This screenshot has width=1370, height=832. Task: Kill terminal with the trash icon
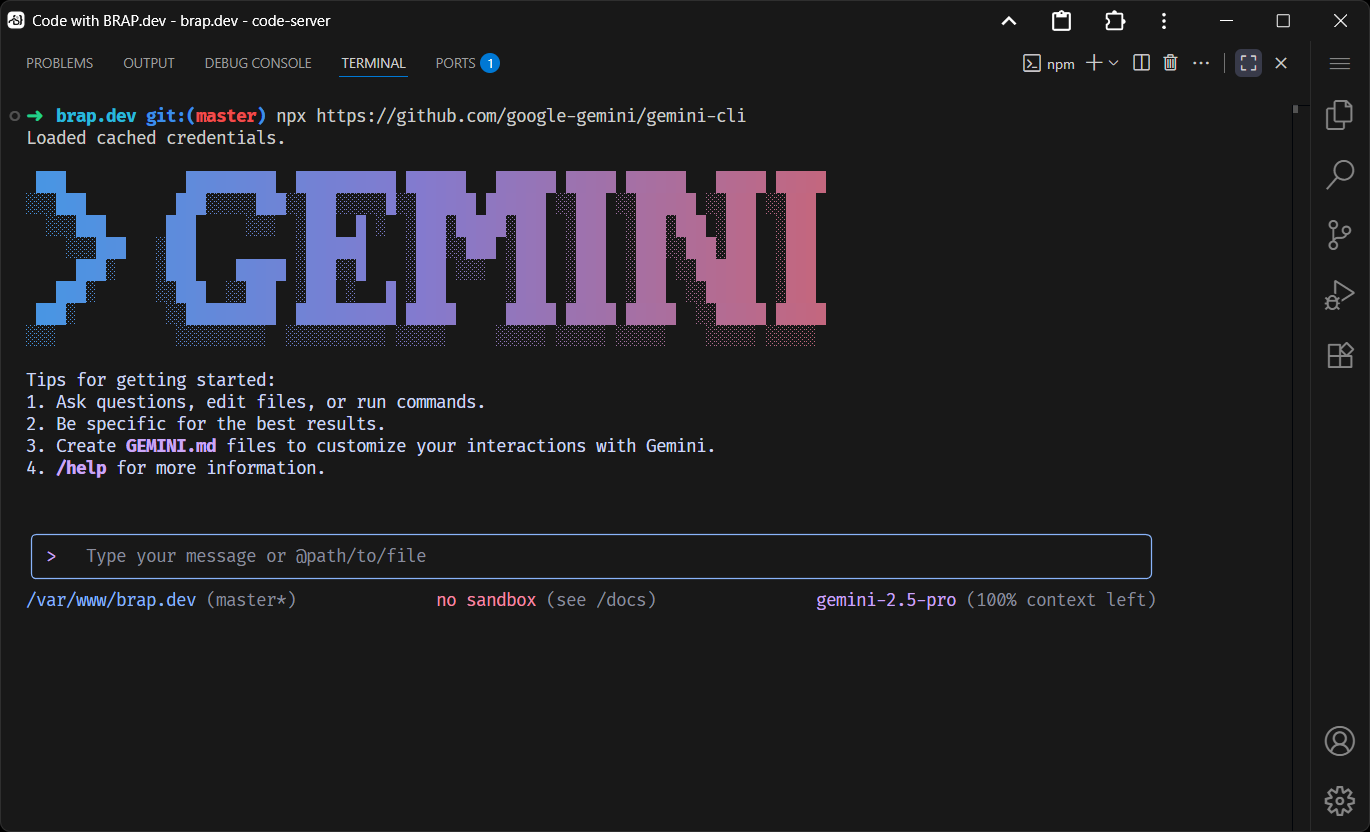pos(1170,63)
